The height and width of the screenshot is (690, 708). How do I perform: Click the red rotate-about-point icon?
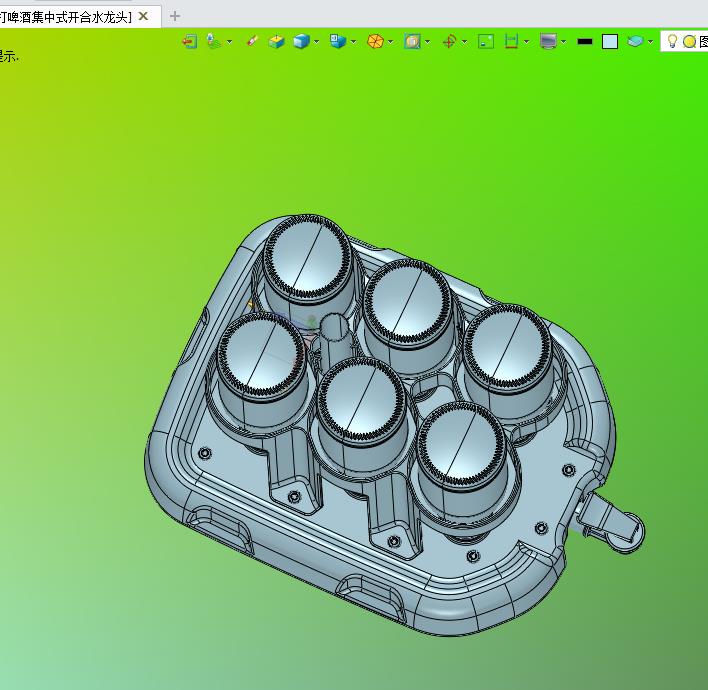click(449, 42)
